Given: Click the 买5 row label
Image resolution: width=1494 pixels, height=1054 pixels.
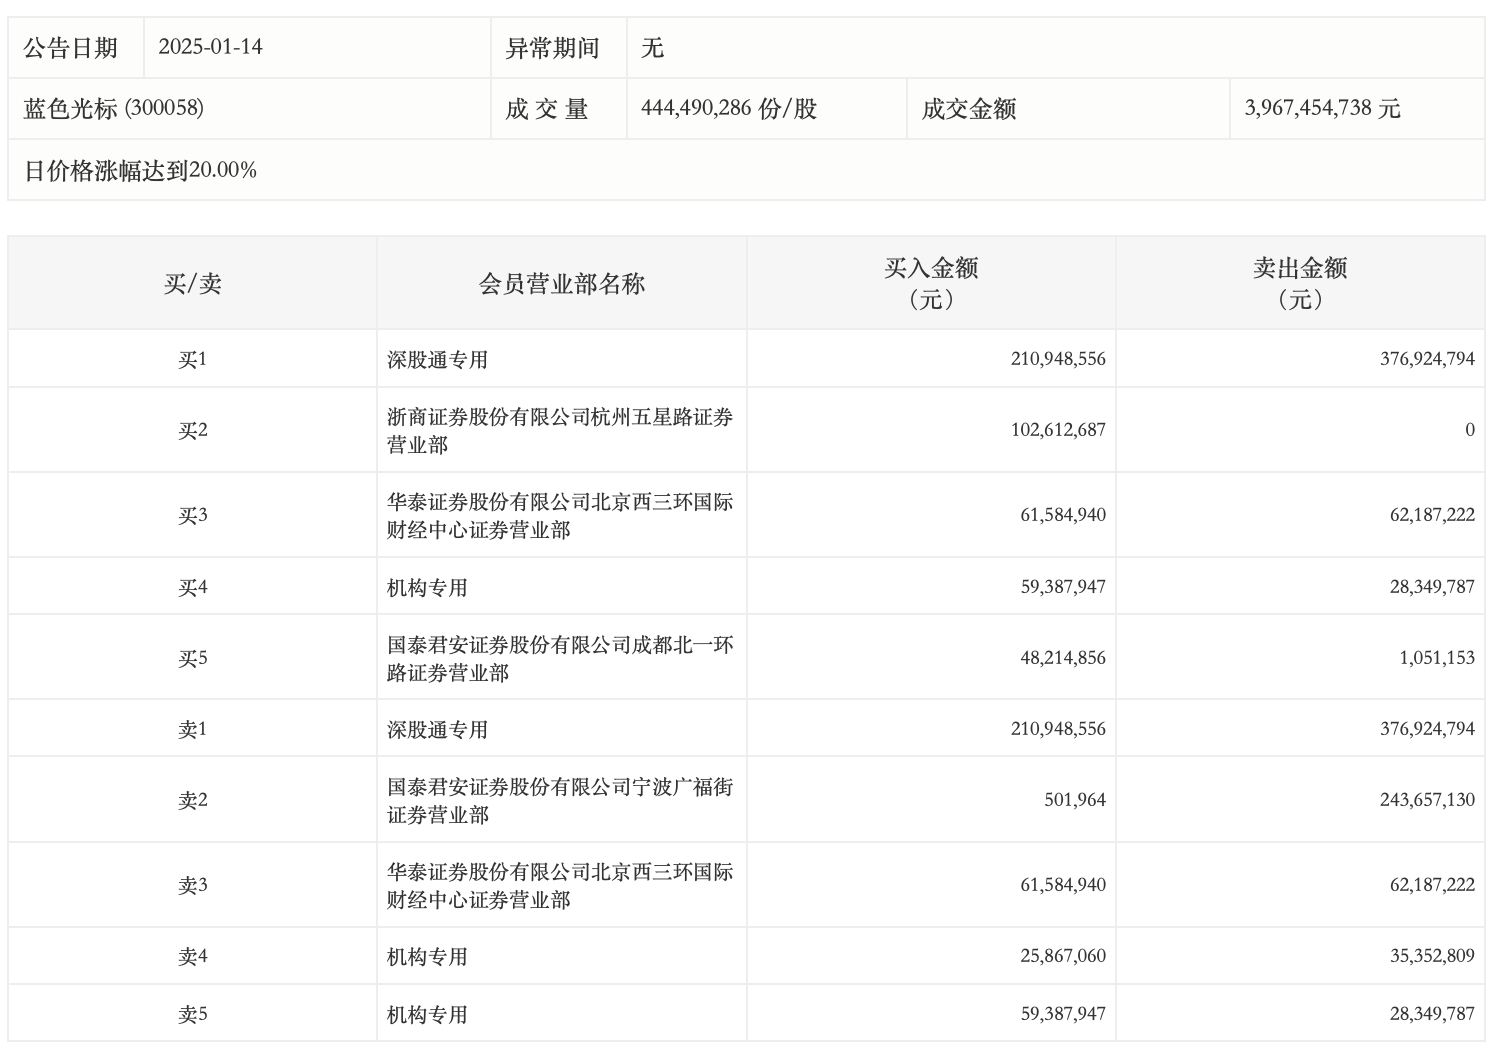Looking at the screenshot, I should point(192,658).
